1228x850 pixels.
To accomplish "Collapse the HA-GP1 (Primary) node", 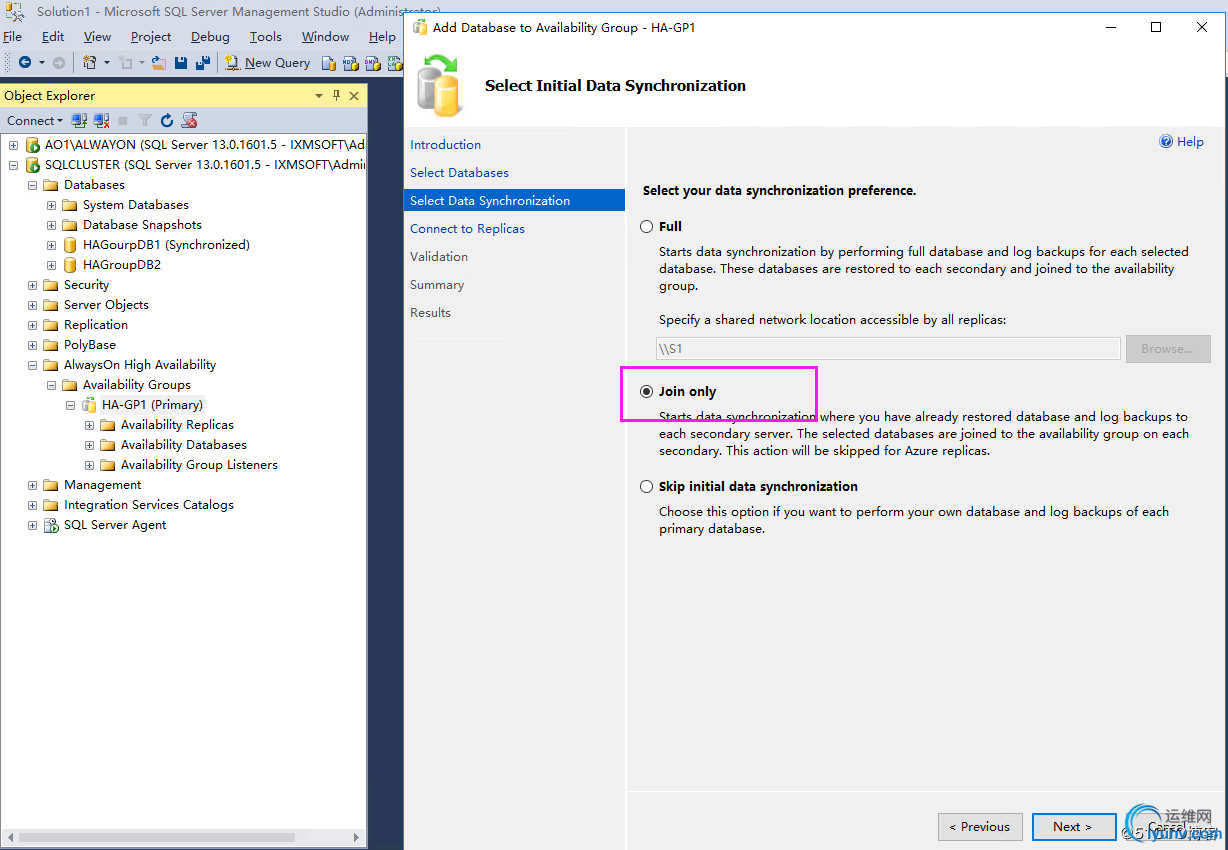I will (x=71, y=404).
